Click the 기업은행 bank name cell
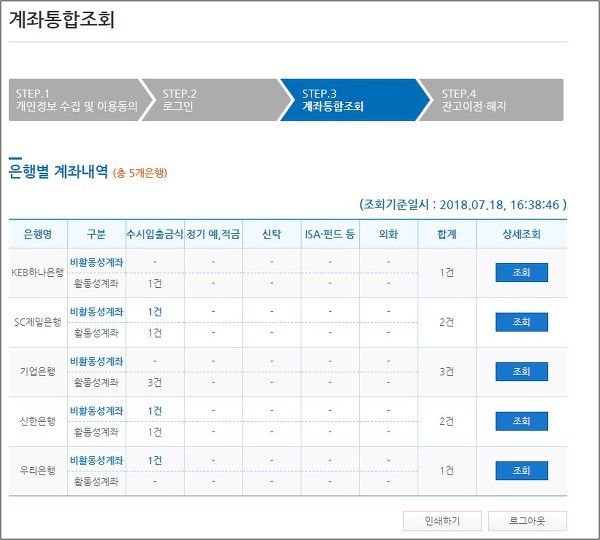 38,371
